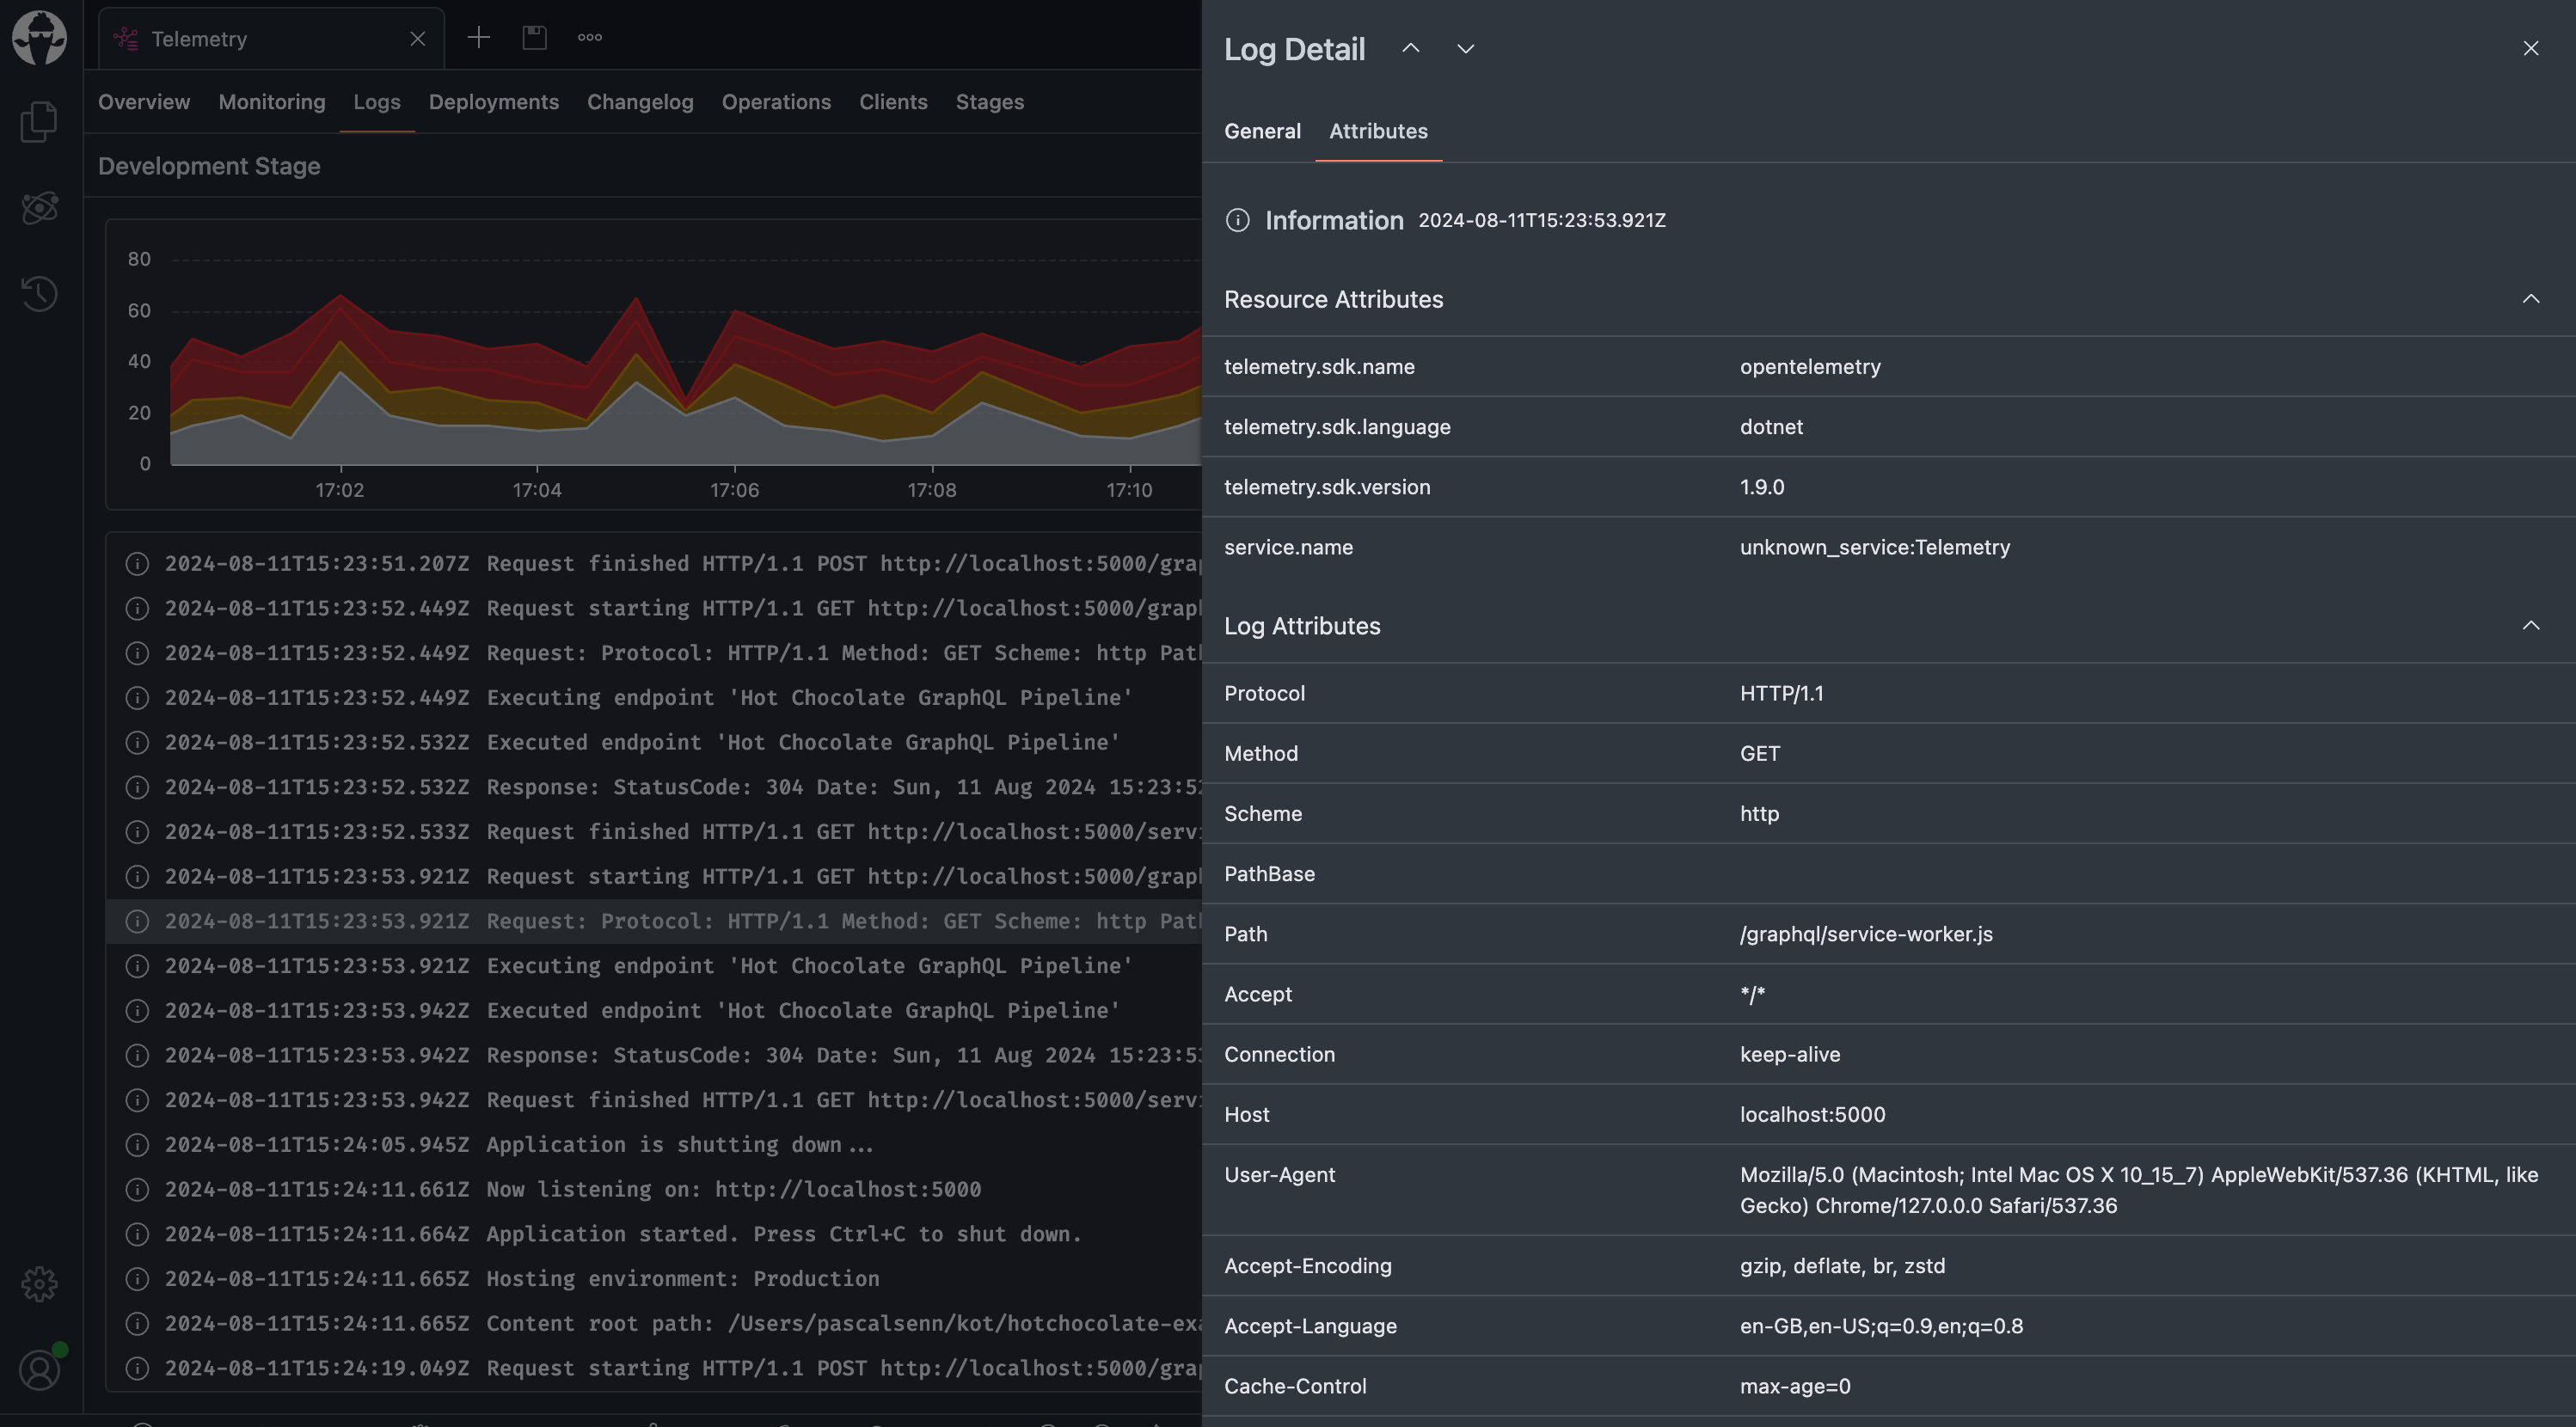Click the 'unknown_service:Telemetry' service name value
Viewport: 2576px width, 1427px height.
click(1874, 548)
